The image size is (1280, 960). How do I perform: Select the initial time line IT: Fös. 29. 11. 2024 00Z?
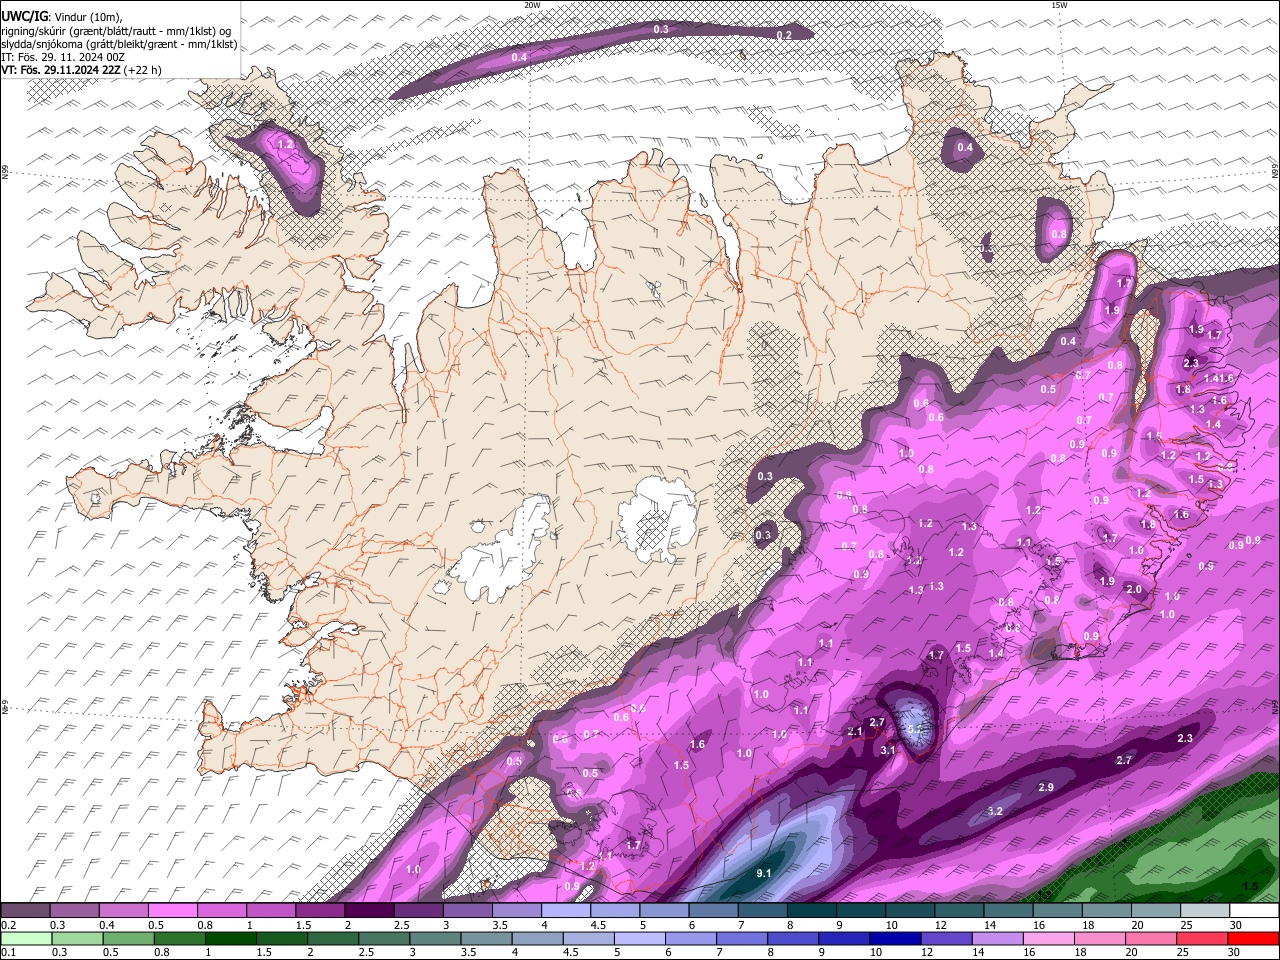pos(63,57)
